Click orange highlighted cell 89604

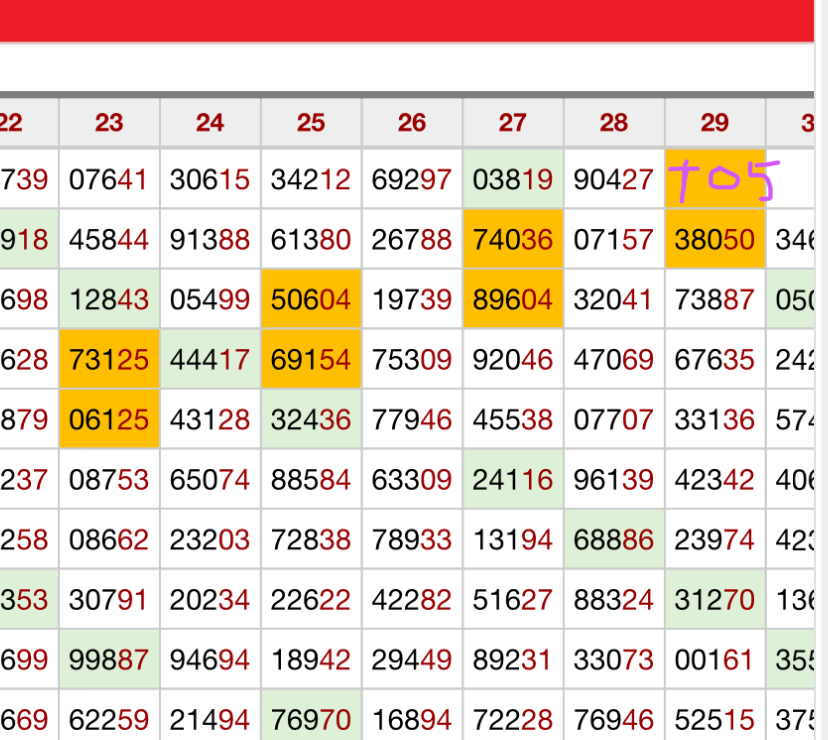coord(513,299)
